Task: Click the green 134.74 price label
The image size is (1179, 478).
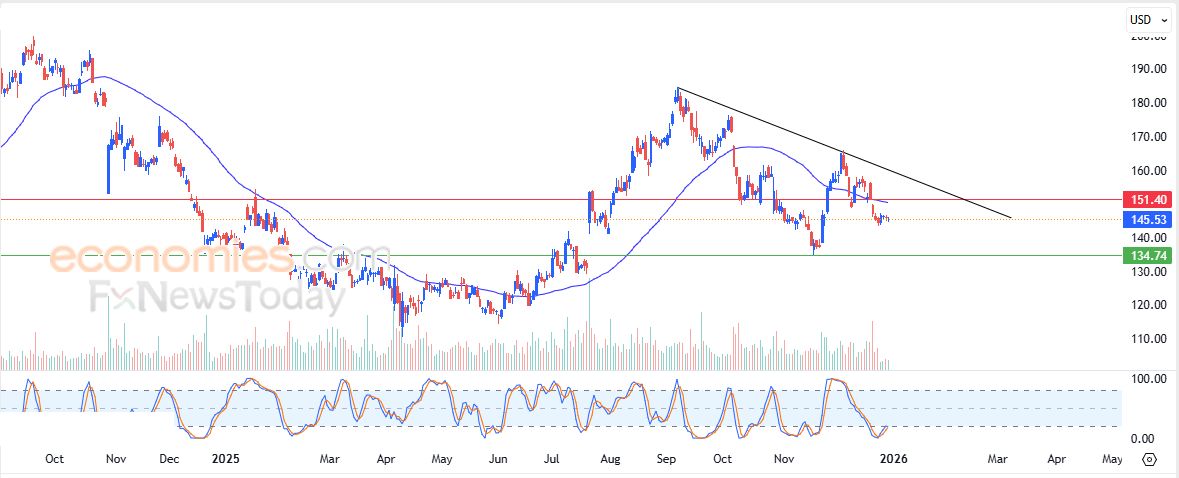Action: (x=1148, y=256)
